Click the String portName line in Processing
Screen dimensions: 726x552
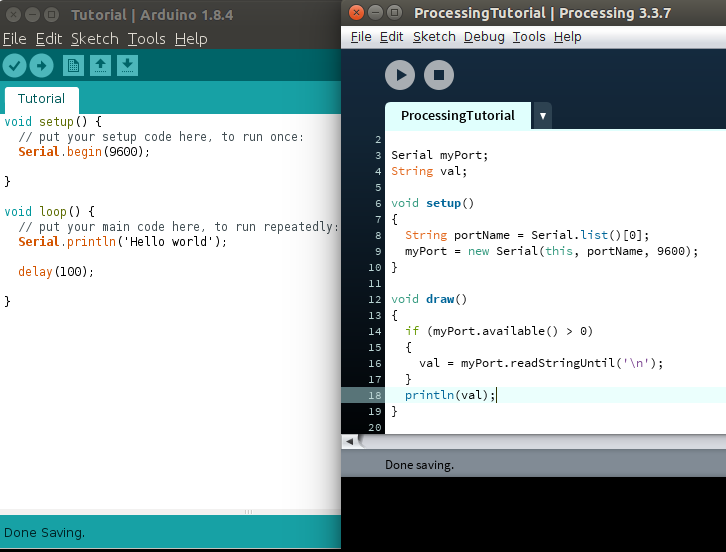pos(527,235)
